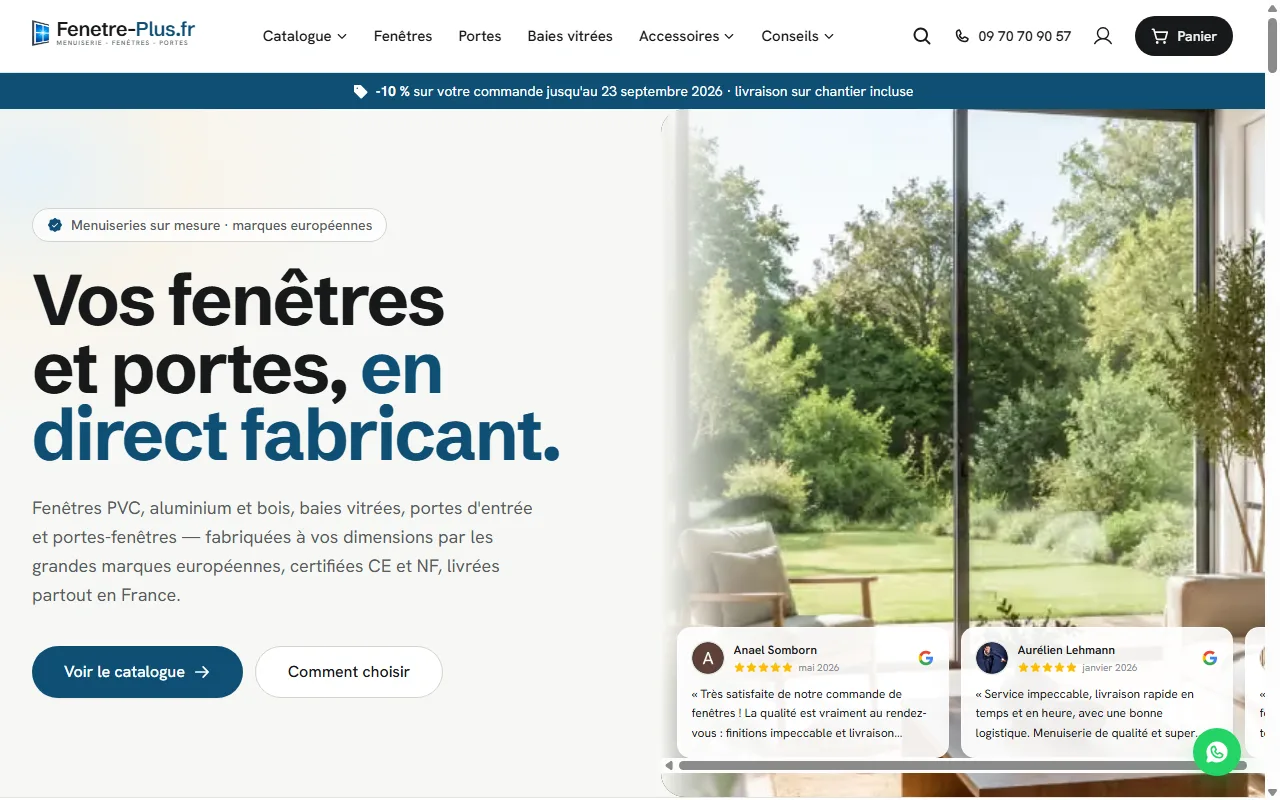The width and height of the screenshot is (1280, 800).
Task: Click the reviewer name "Aurélien Lehmann"
Action: (x=1066, y=650)
